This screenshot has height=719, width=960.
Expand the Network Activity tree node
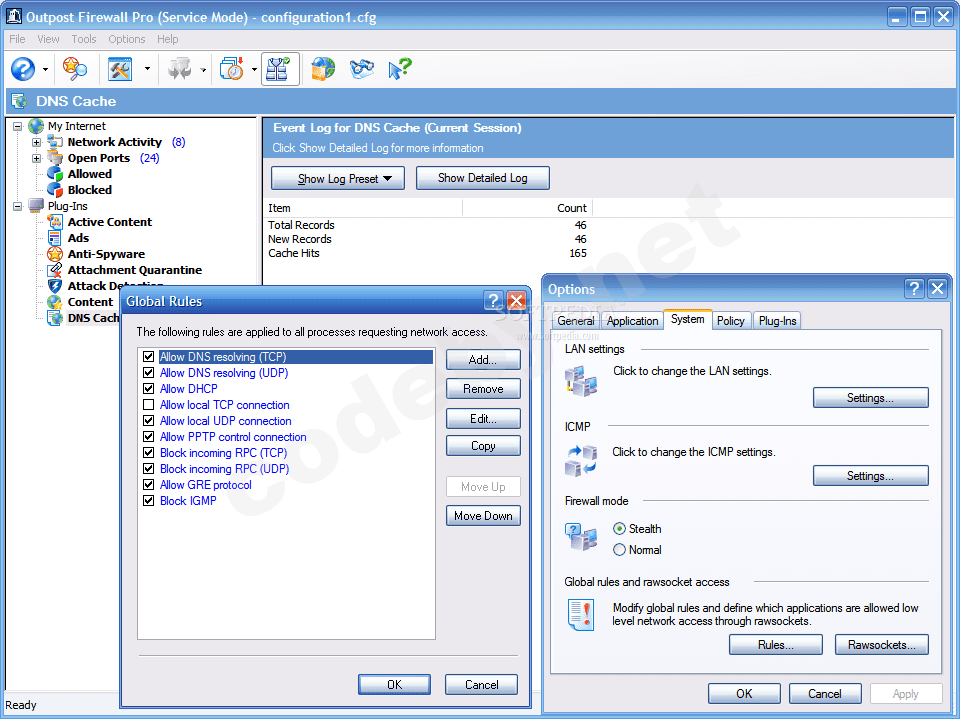(37, 142)
